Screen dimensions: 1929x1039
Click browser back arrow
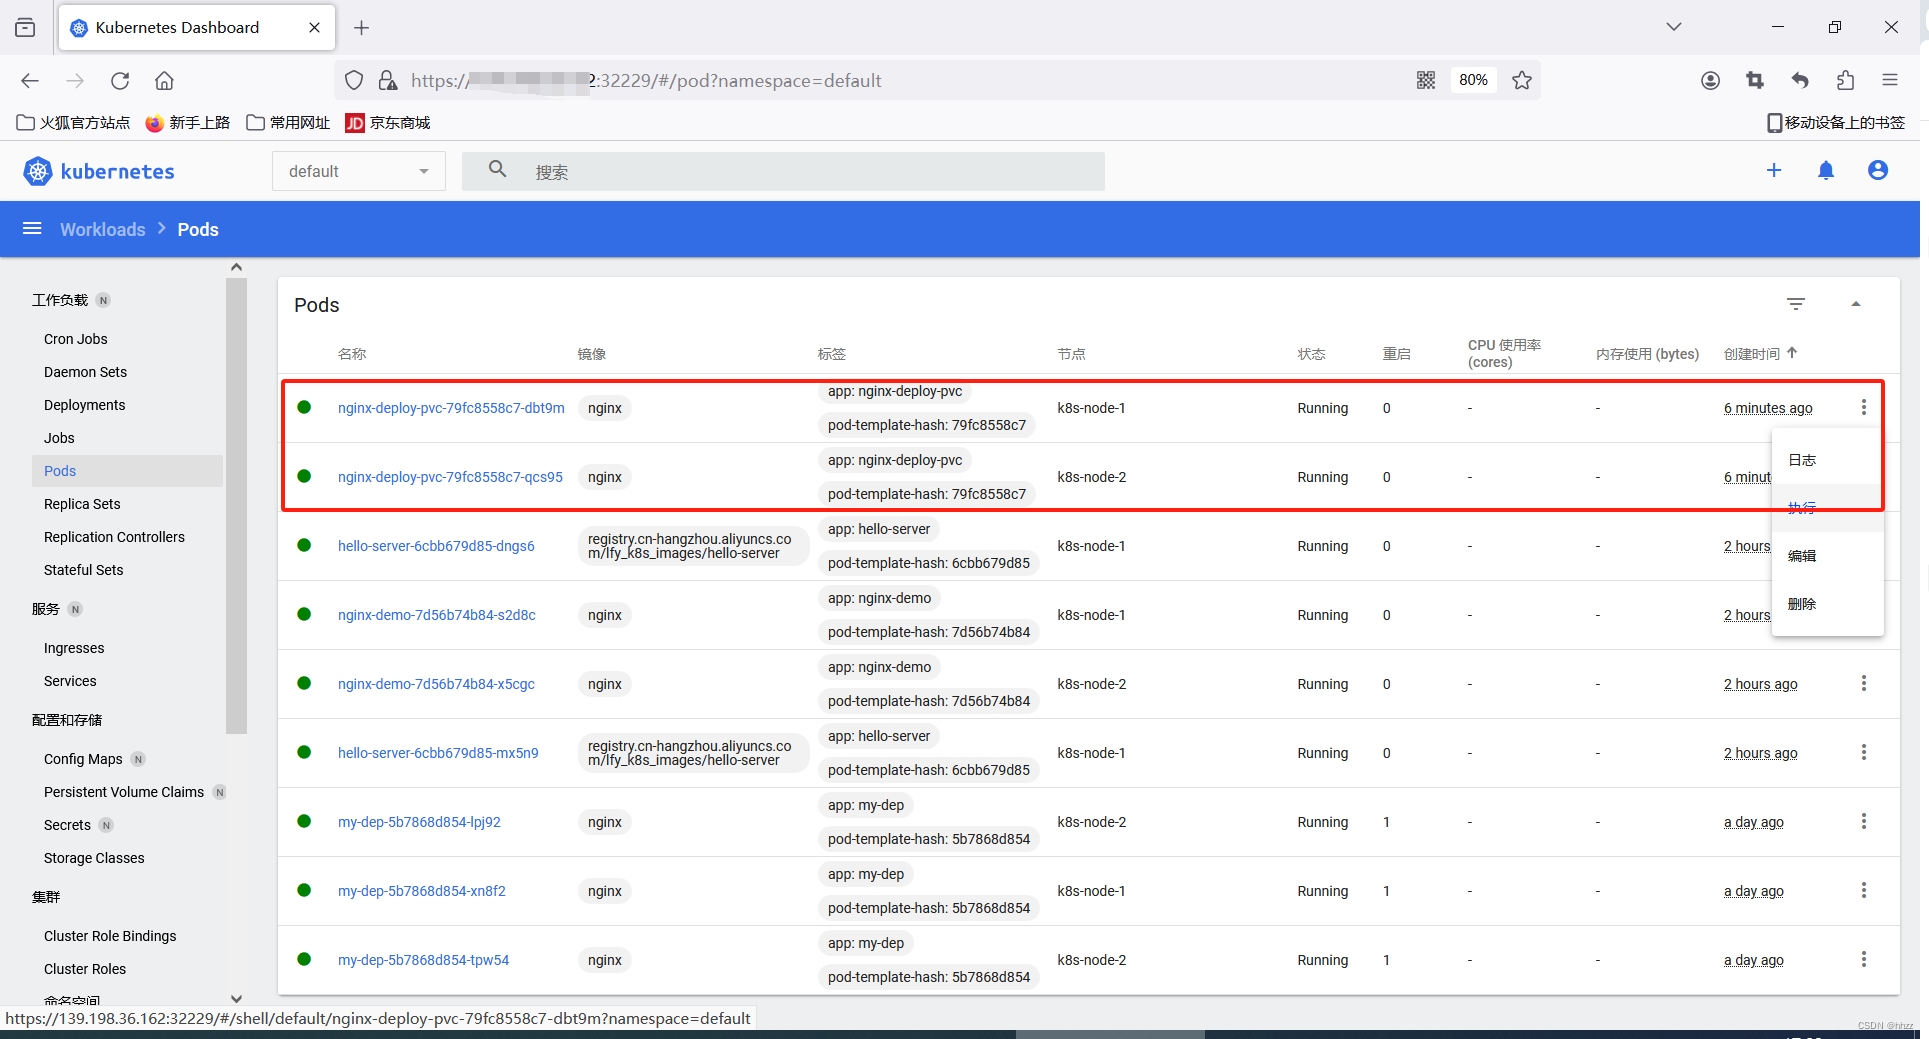pos(30,81)
